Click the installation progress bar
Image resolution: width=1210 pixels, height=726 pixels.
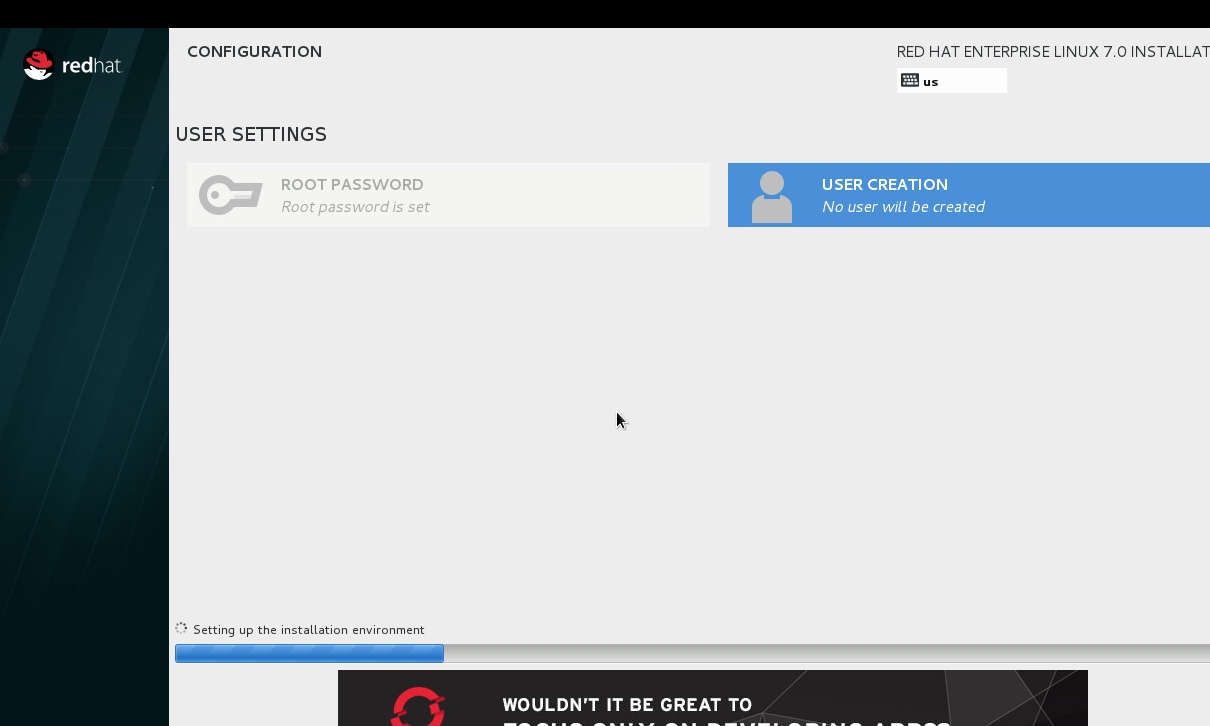[x=692, y=653]
